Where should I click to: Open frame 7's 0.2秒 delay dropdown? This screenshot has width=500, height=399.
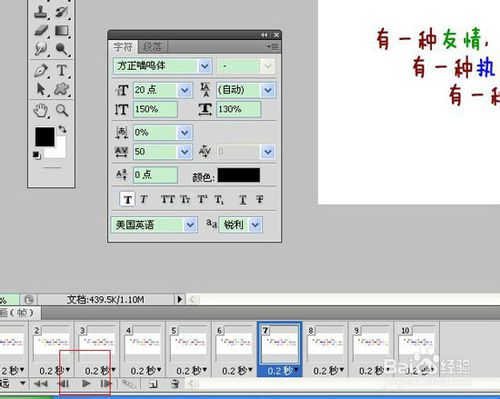pos(295,369)
